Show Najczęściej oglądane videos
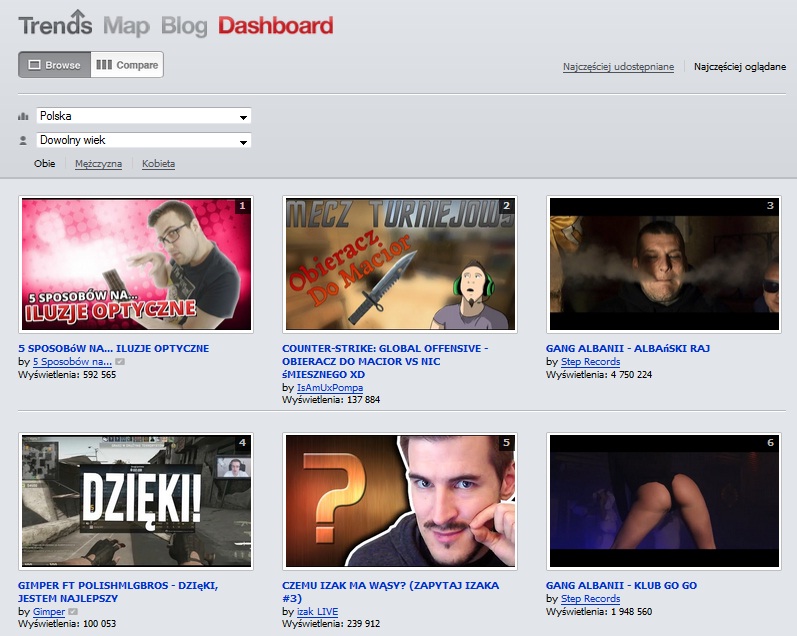The width and height of the screenshot is (797, 636). [x=740, y=67]
